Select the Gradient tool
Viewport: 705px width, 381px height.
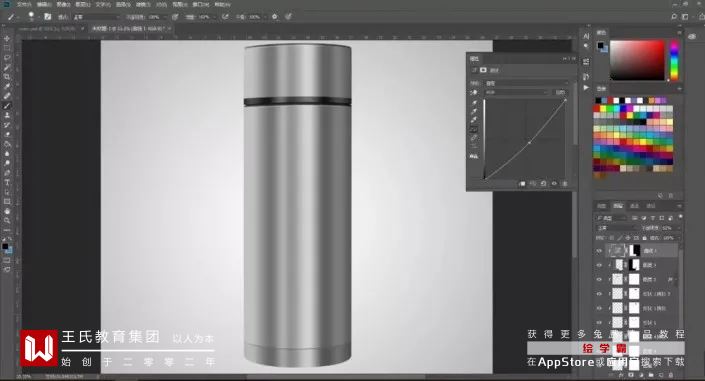pos(7,144)
